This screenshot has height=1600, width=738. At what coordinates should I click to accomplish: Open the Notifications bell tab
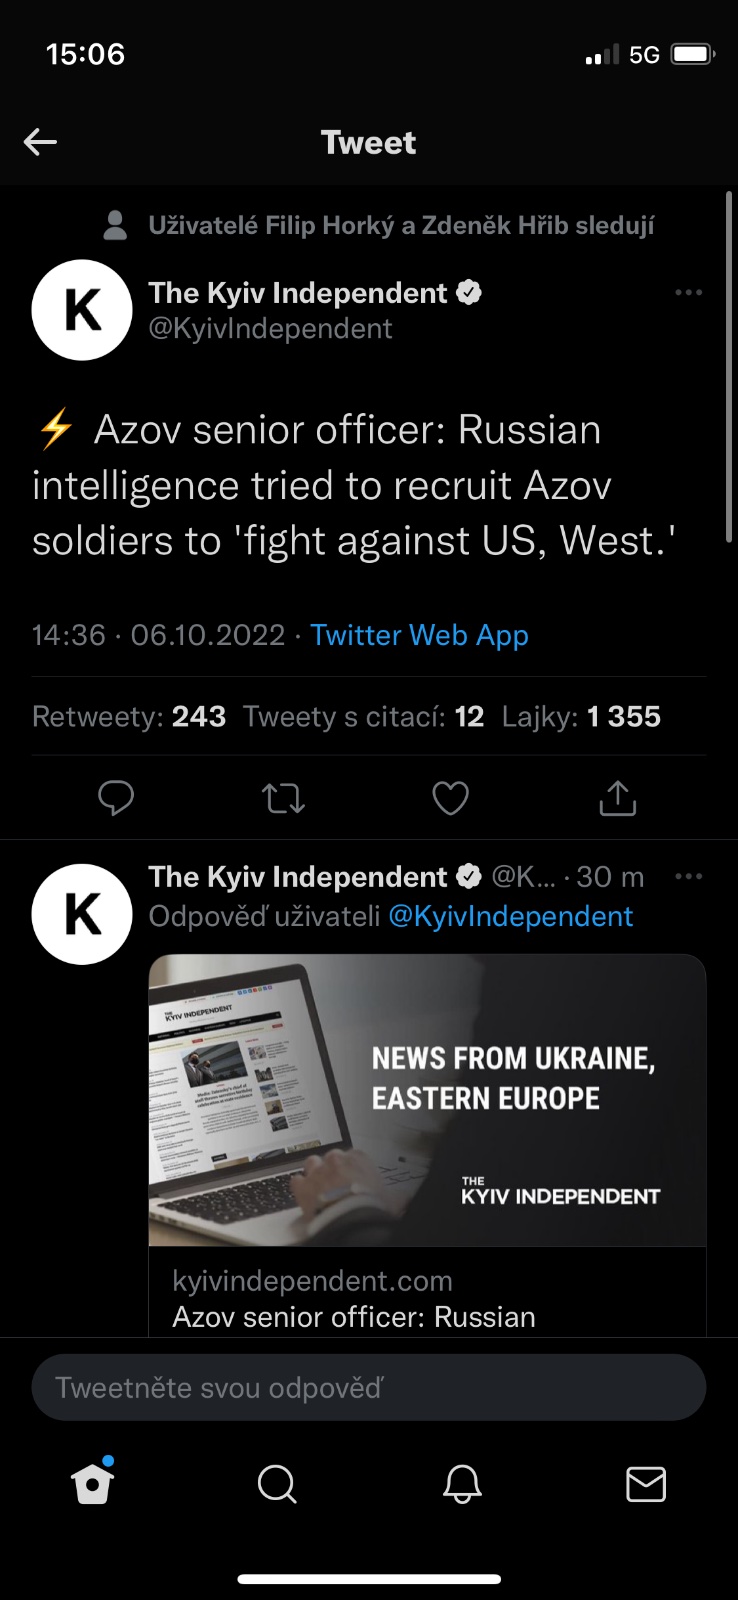[x=462, y=1484]
